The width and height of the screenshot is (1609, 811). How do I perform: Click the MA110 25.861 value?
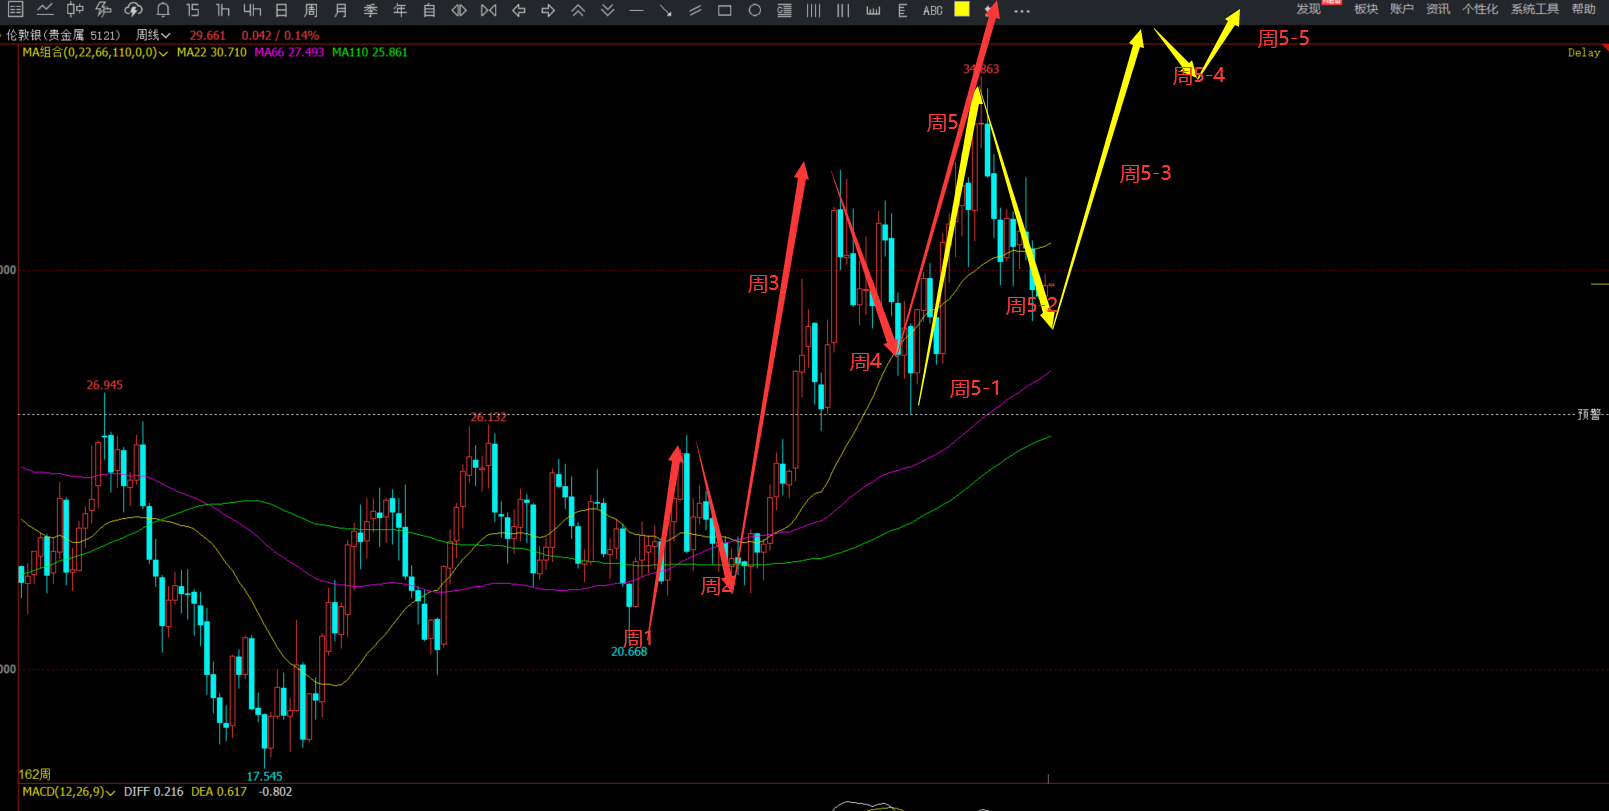tap(370, 52)
